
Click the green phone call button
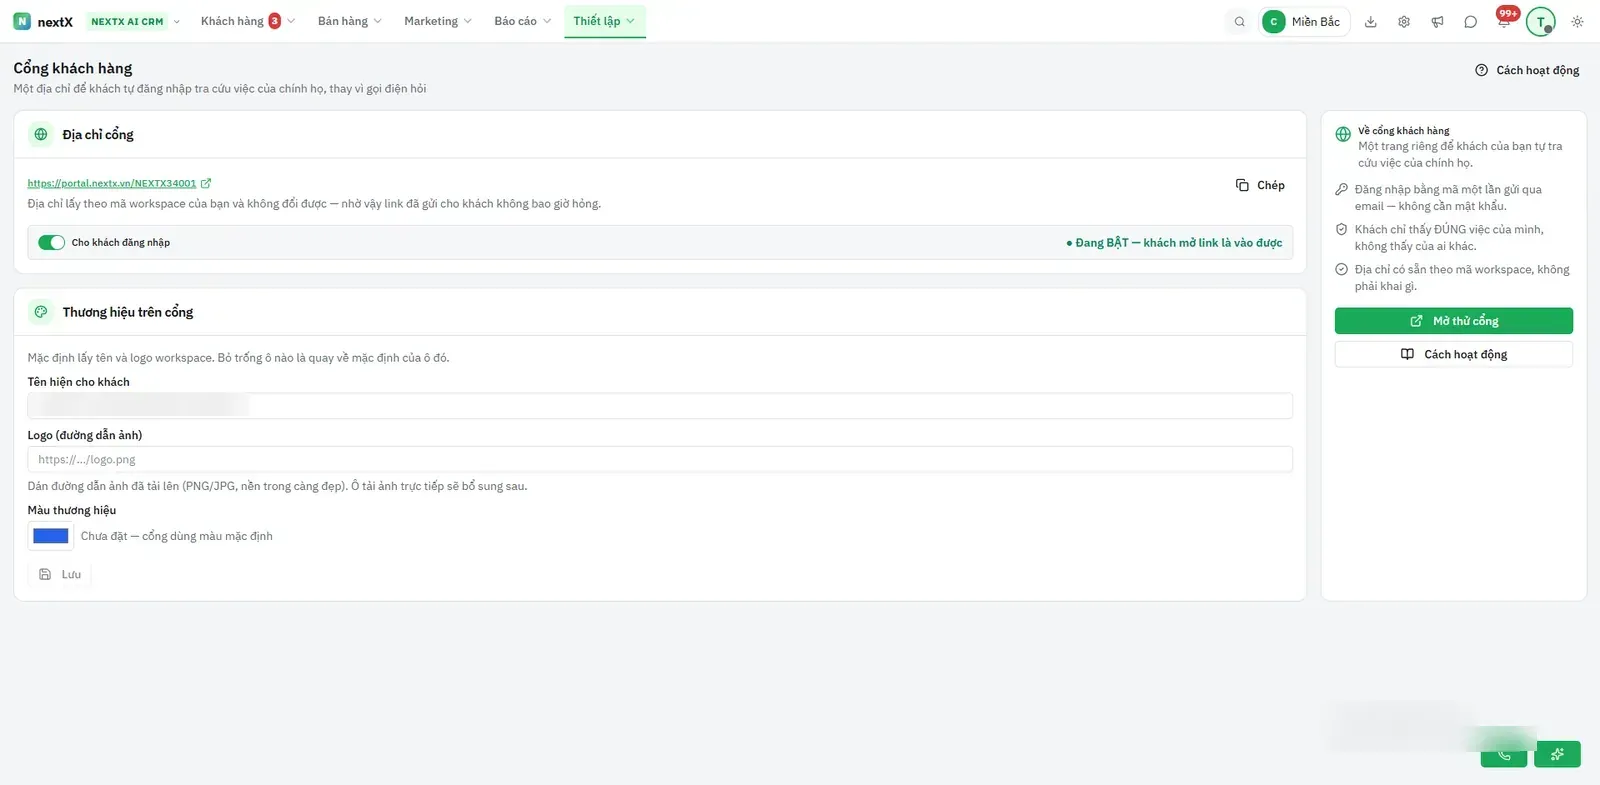[1504, 754]
